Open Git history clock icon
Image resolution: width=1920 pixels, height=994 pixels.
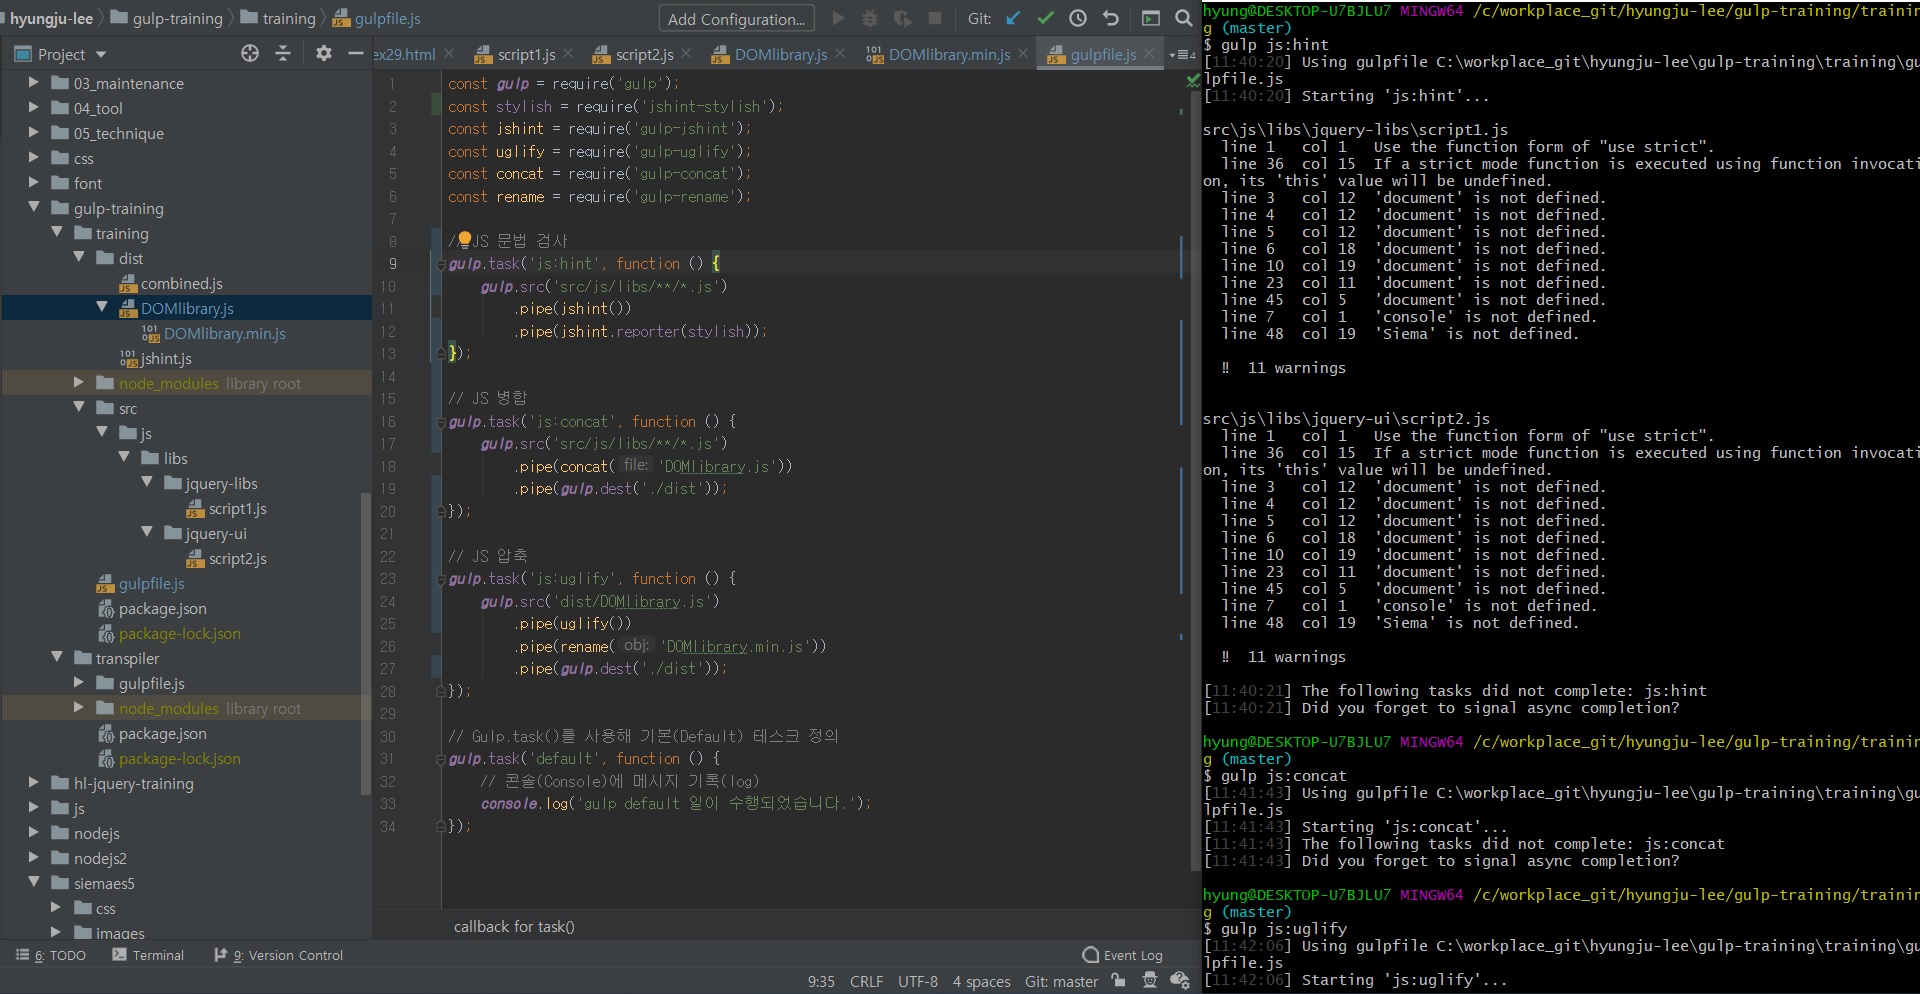pyautogui.click(x=1078, y=18)
